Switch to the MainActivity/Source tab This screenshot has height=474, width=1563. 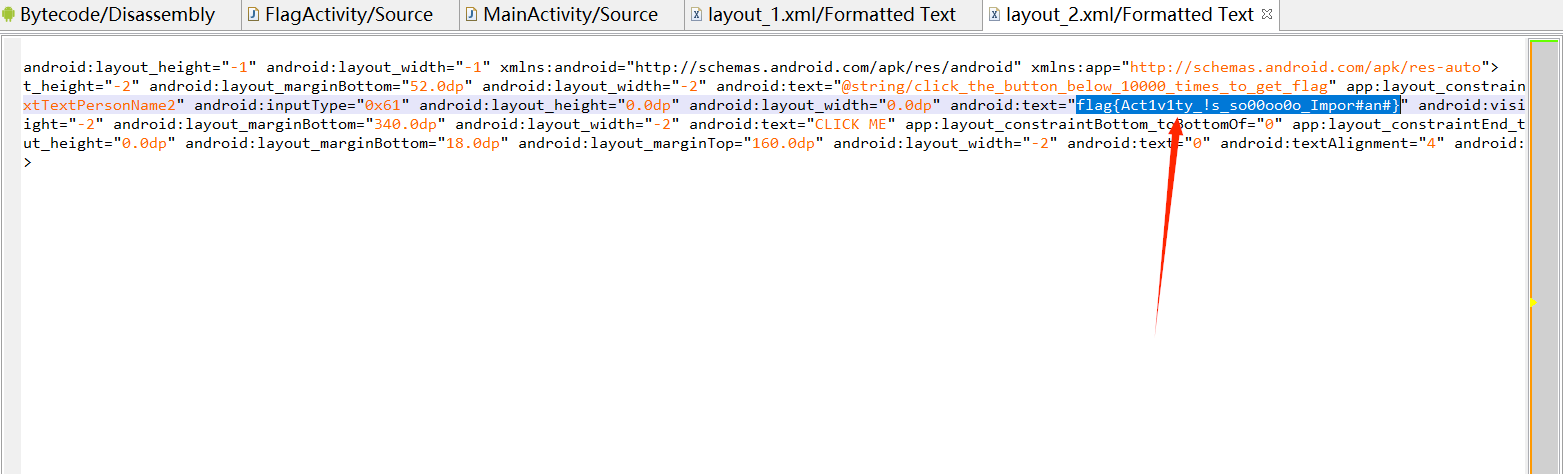click(570, 15)
